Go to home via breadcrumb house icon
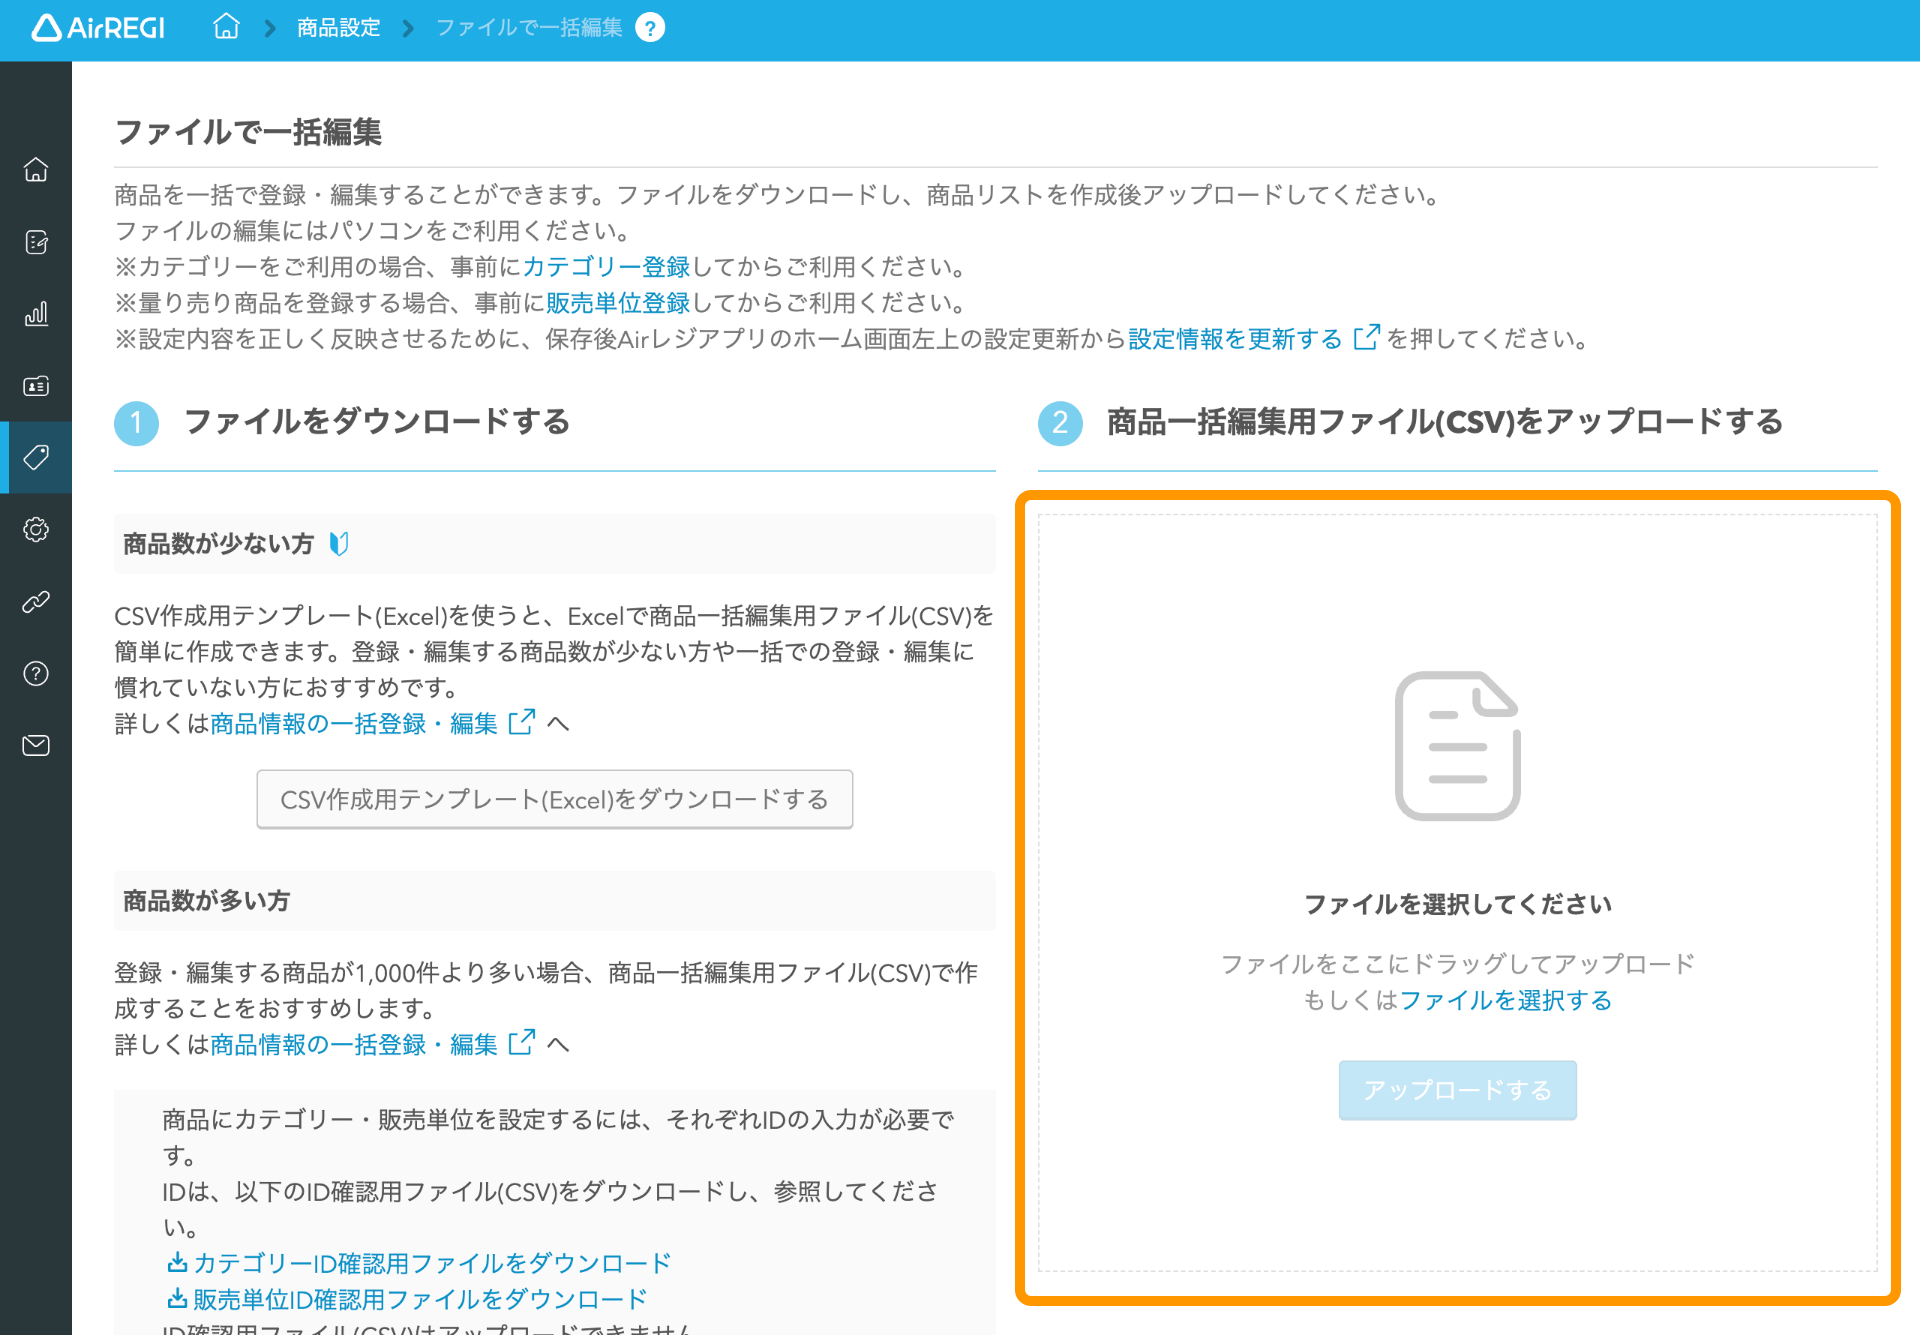 (x=227, y=26)
